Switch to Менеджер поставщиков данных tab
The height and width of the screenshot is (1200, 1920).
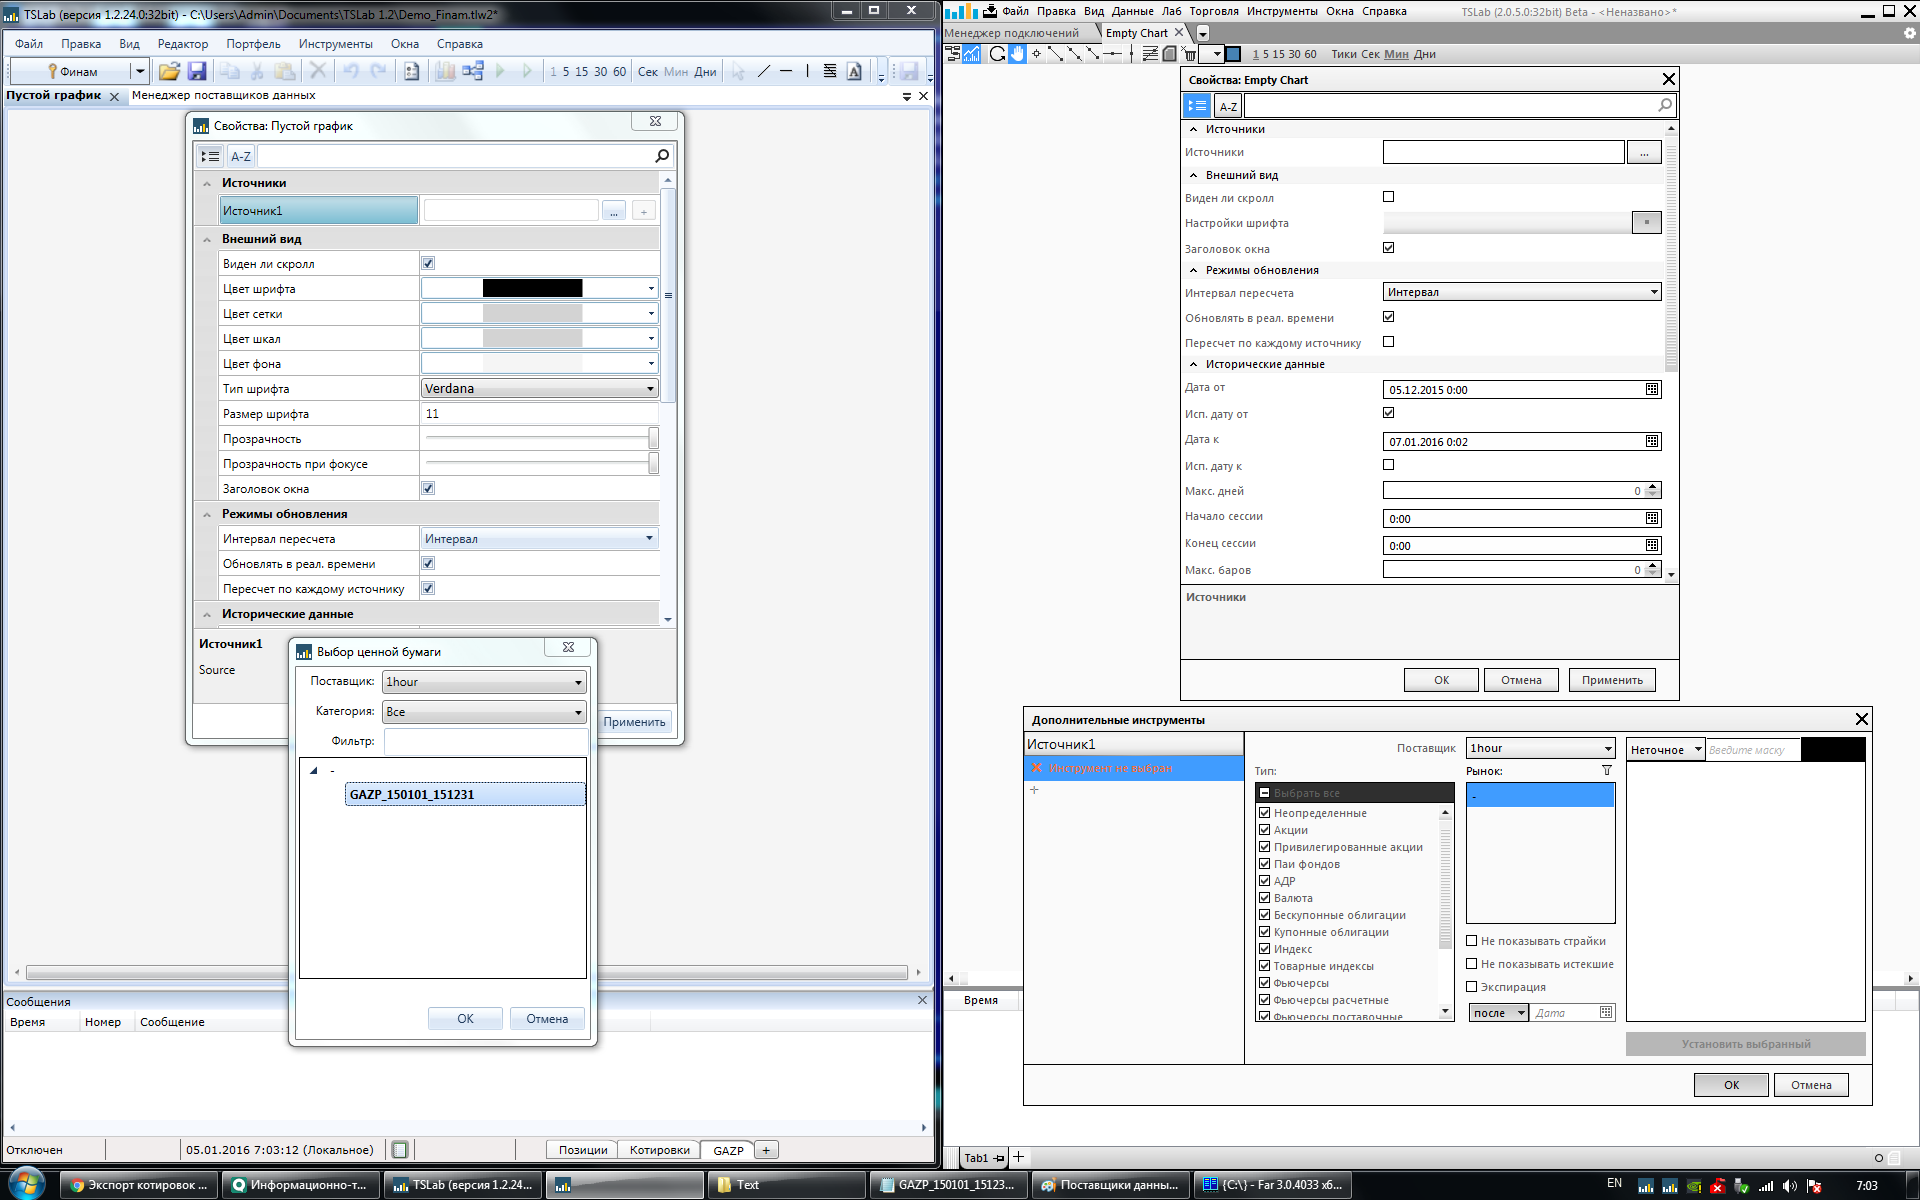(x=223, y=95)
